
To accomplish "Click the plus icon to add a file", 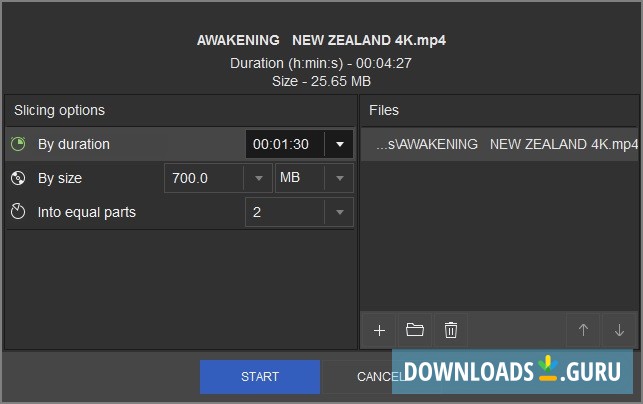I will 379,330.
